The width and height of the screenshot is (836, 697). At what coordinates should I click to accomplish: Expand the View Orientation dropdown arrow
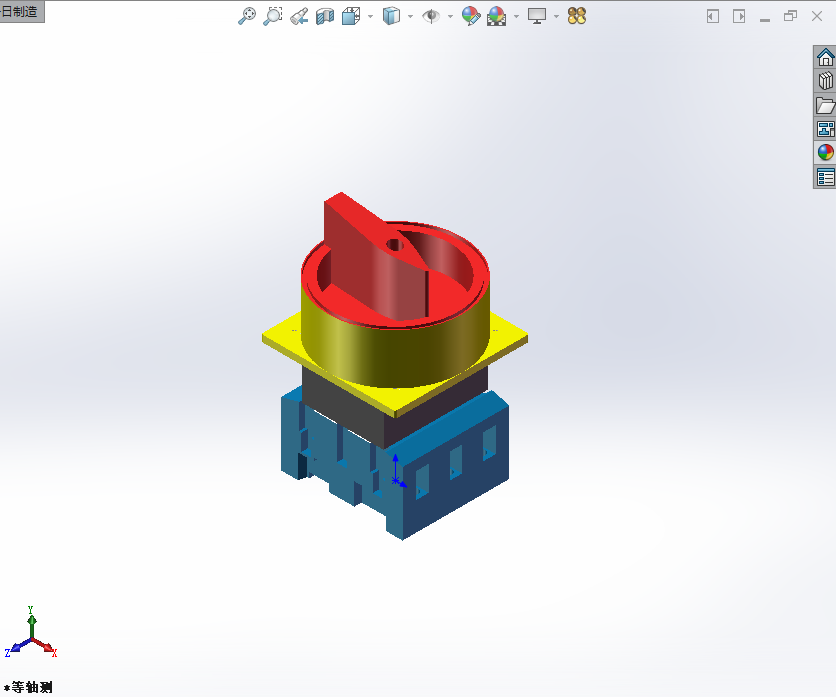(370, 17)
